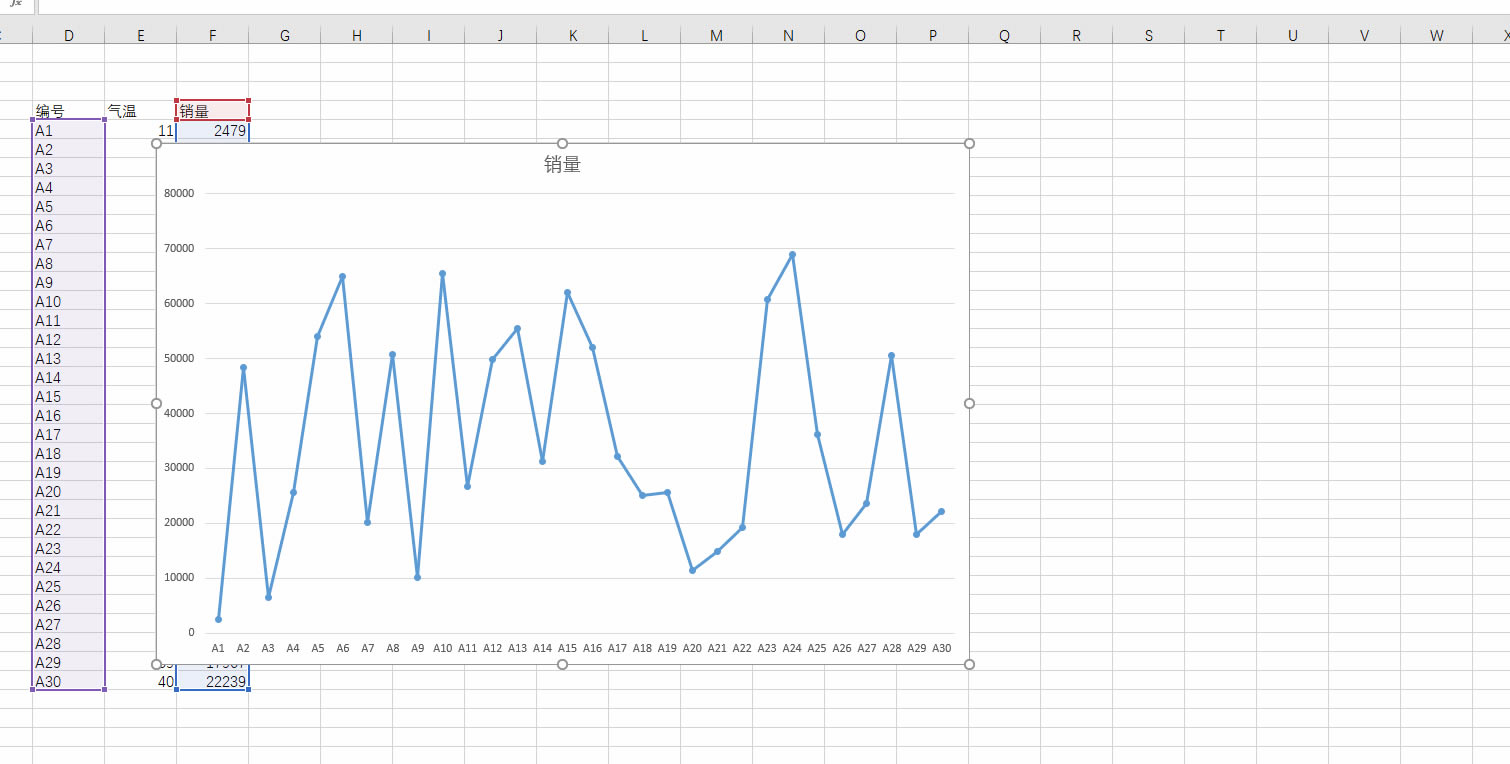Select column header K

pos(573,36)
